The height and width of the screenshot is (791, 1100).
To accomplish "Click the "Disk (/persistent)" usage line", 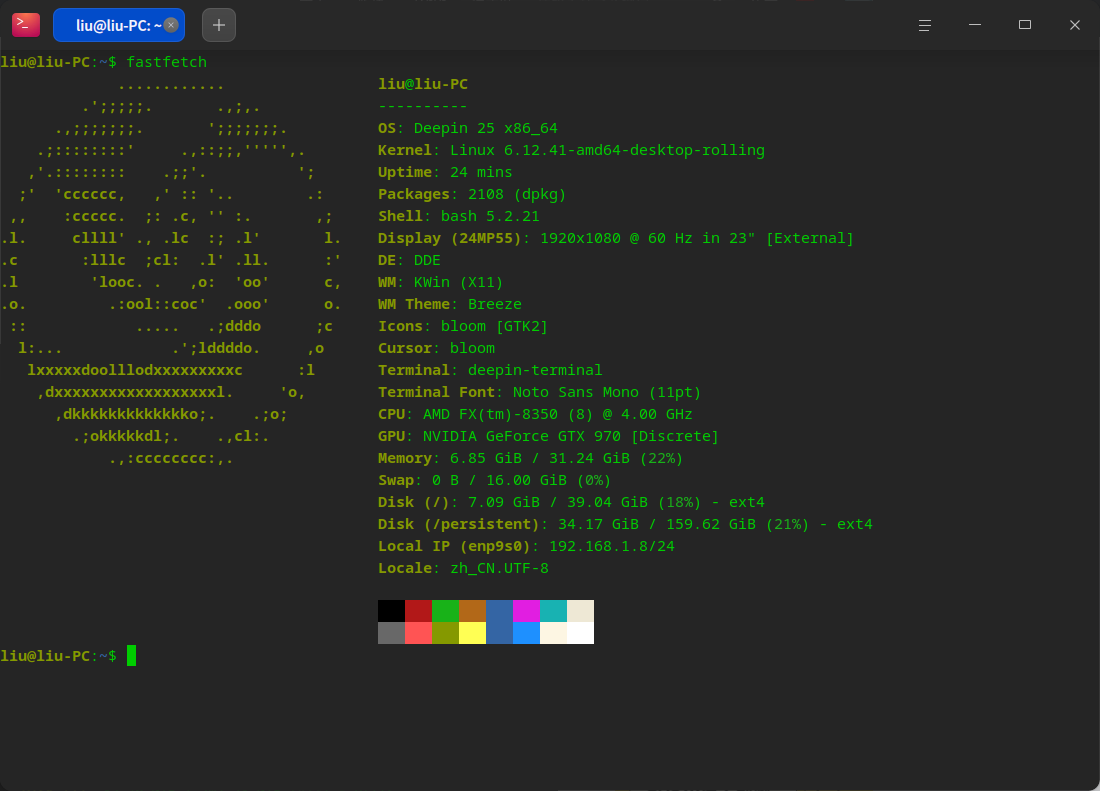I will click(x=625, y=525).
